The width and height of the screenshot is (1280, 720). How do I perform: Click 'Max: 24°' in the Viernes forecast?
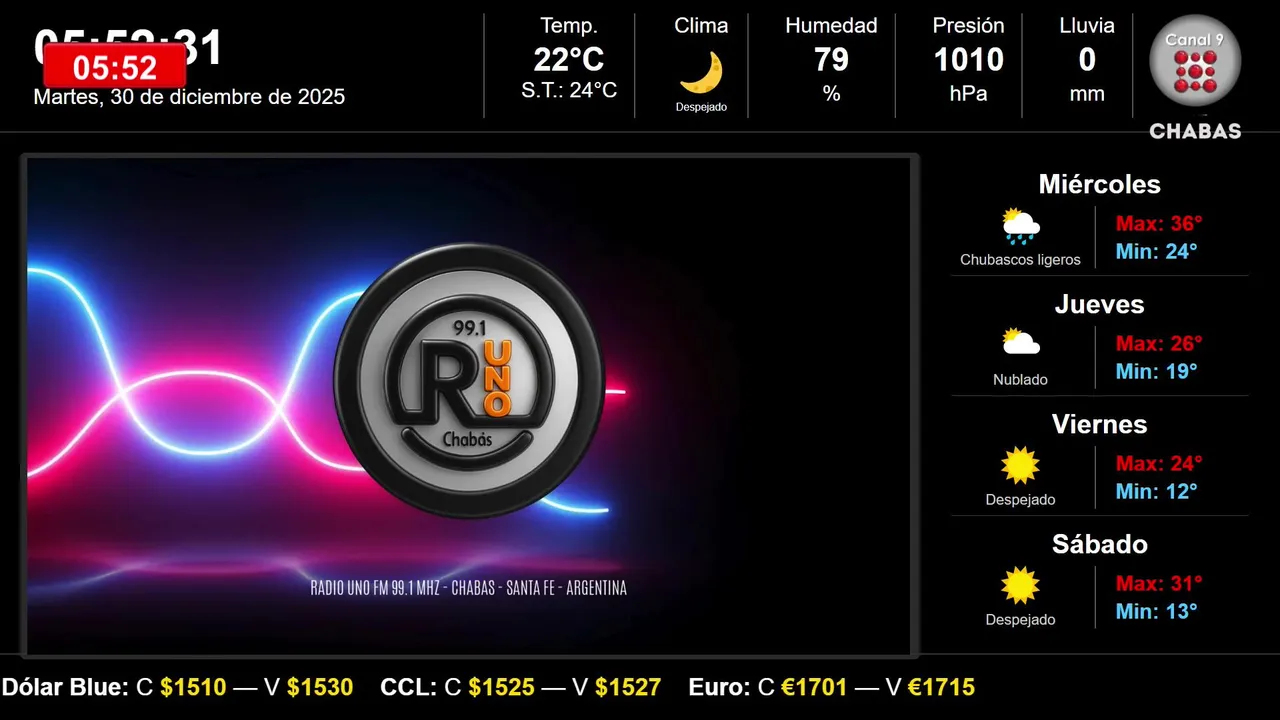point(1159,464)
